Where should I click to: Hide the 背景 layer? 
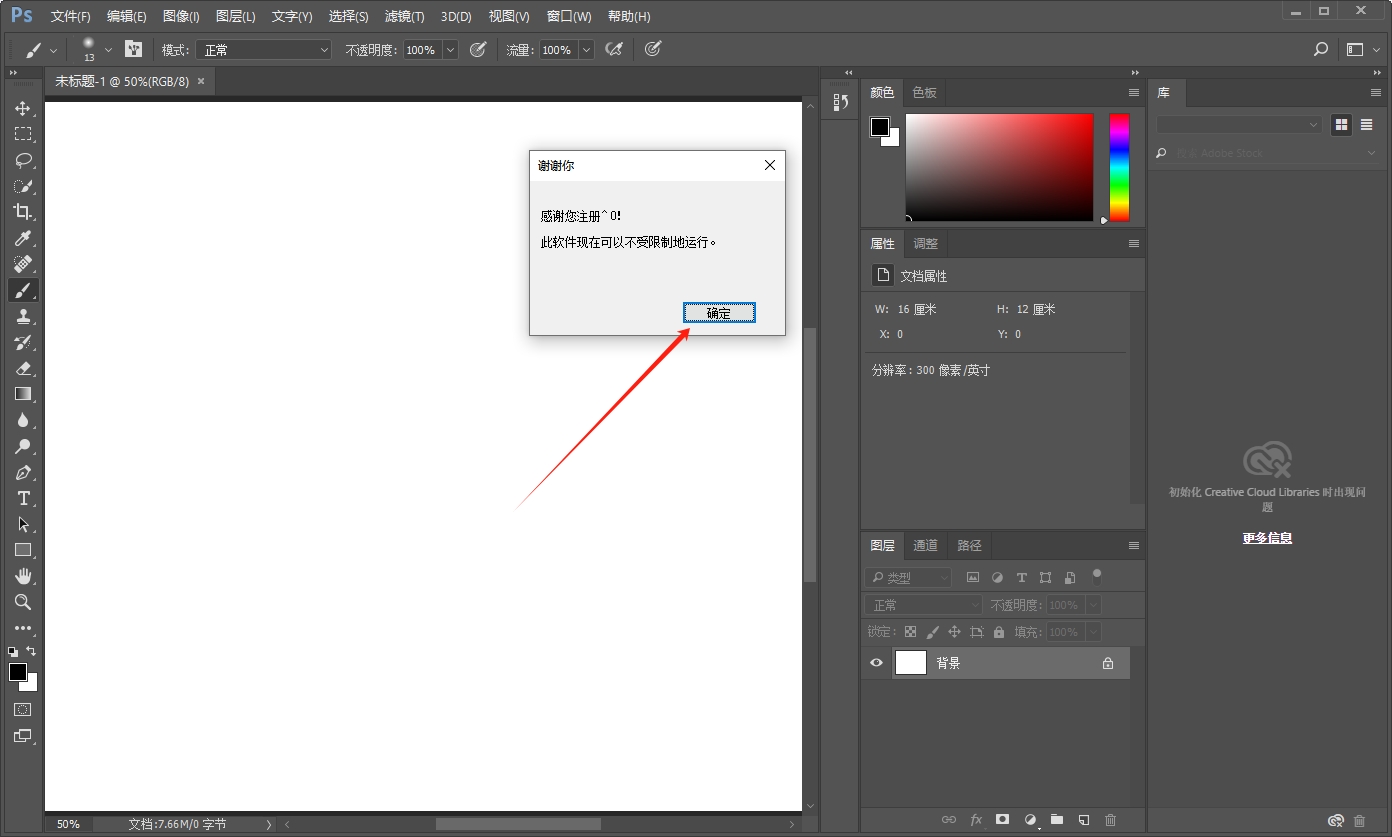pos(876,662)
